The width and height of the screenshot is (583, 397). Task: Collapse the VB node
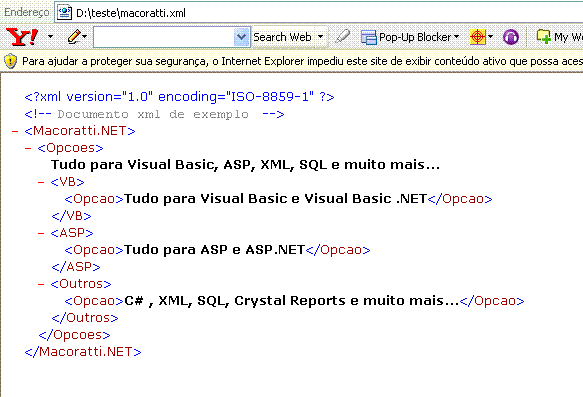click(41, 182)
